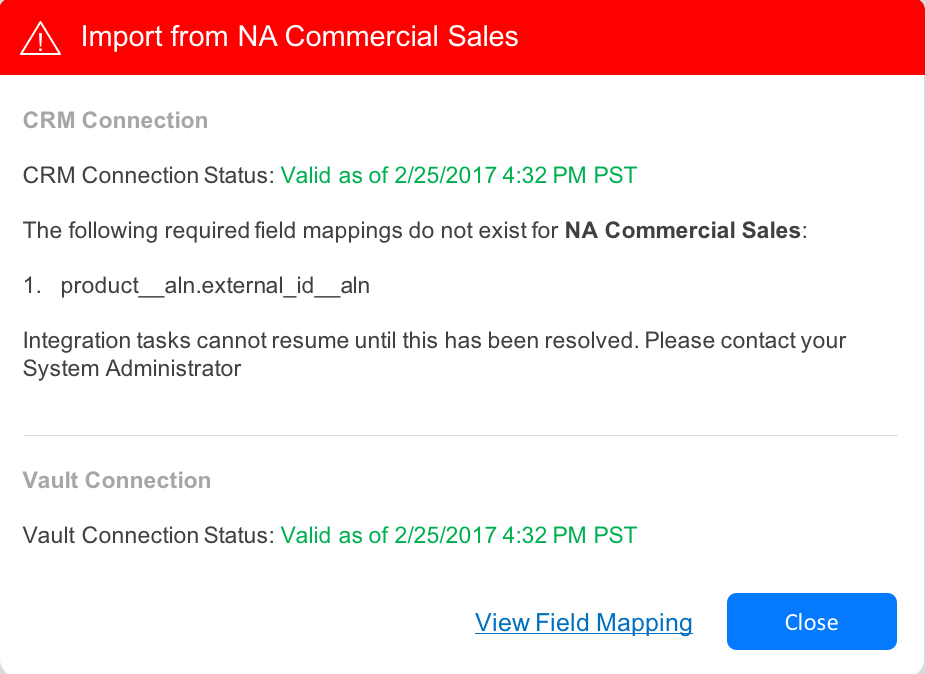The width and height of the screenshot is (926, 674).
Task: Click the 'Please contact your' text
Action: click(745, 341)
